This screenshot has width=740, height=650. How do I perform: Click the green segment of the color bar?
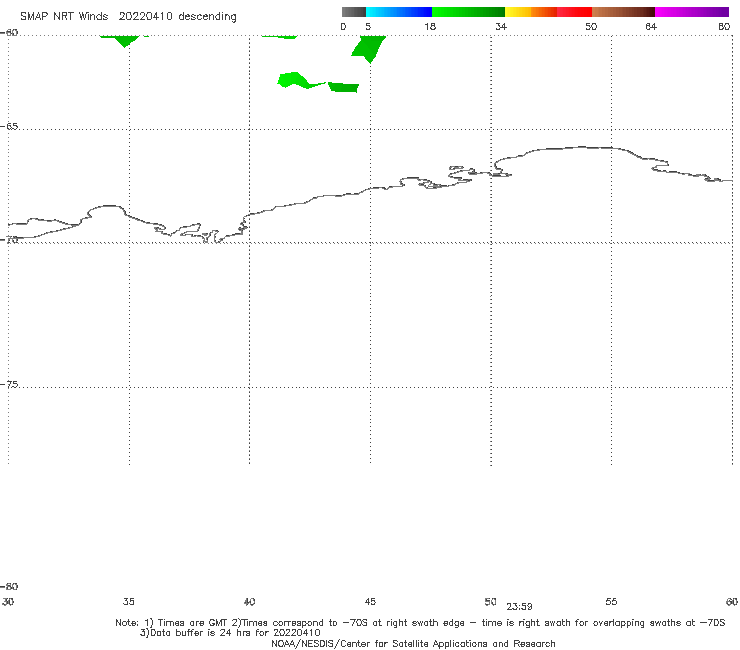click(468, 12)
